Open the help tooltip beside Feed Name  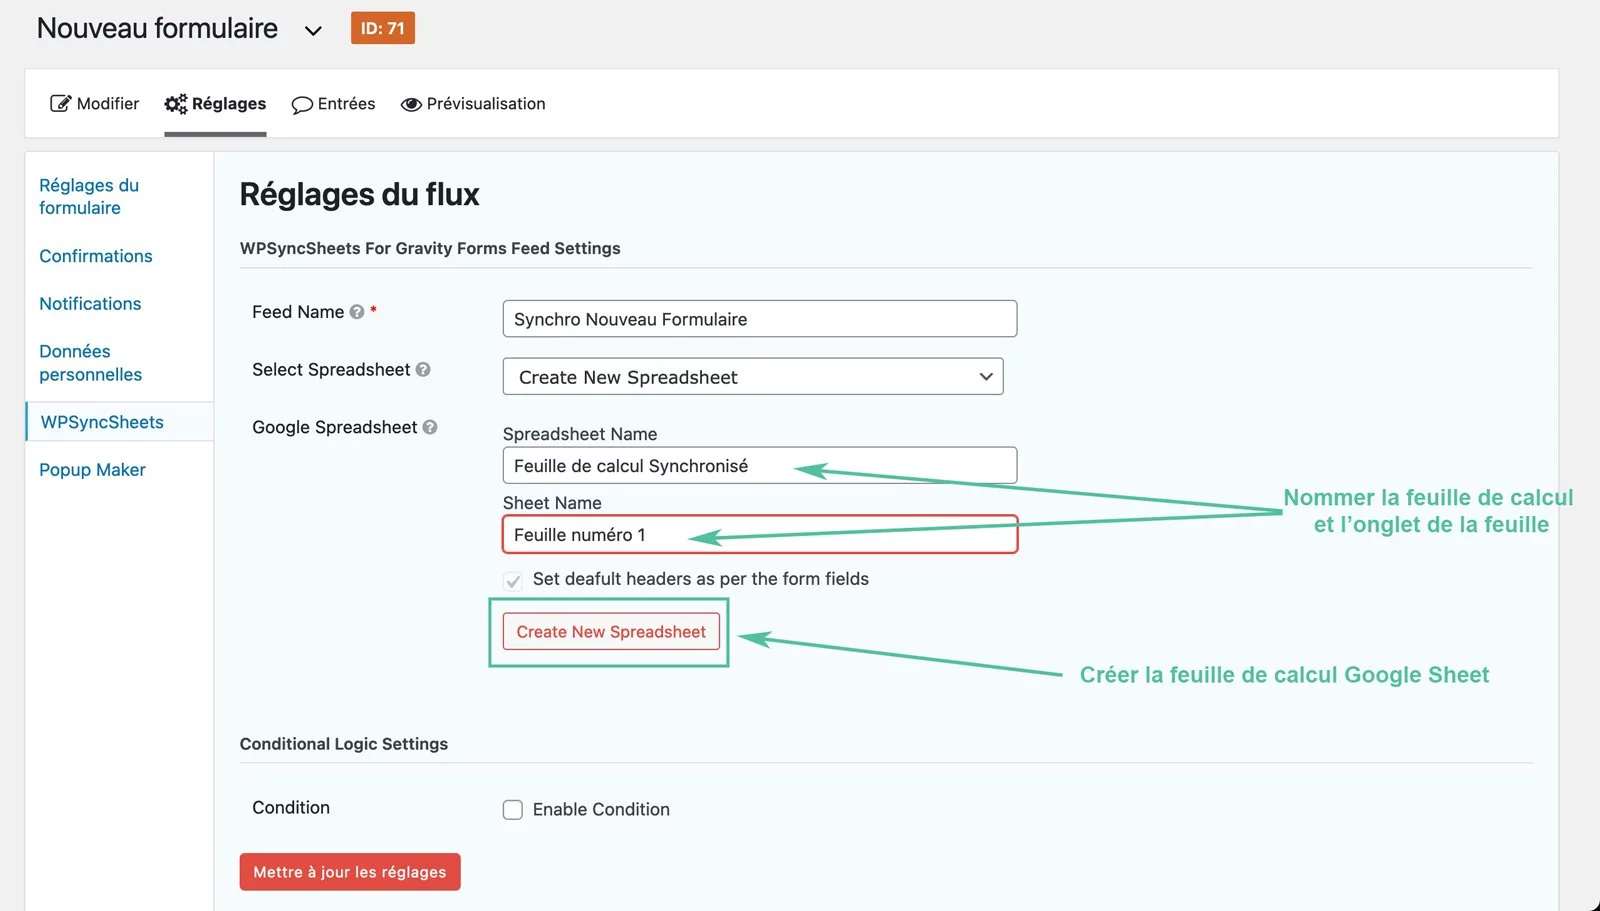tap(357, 311)
